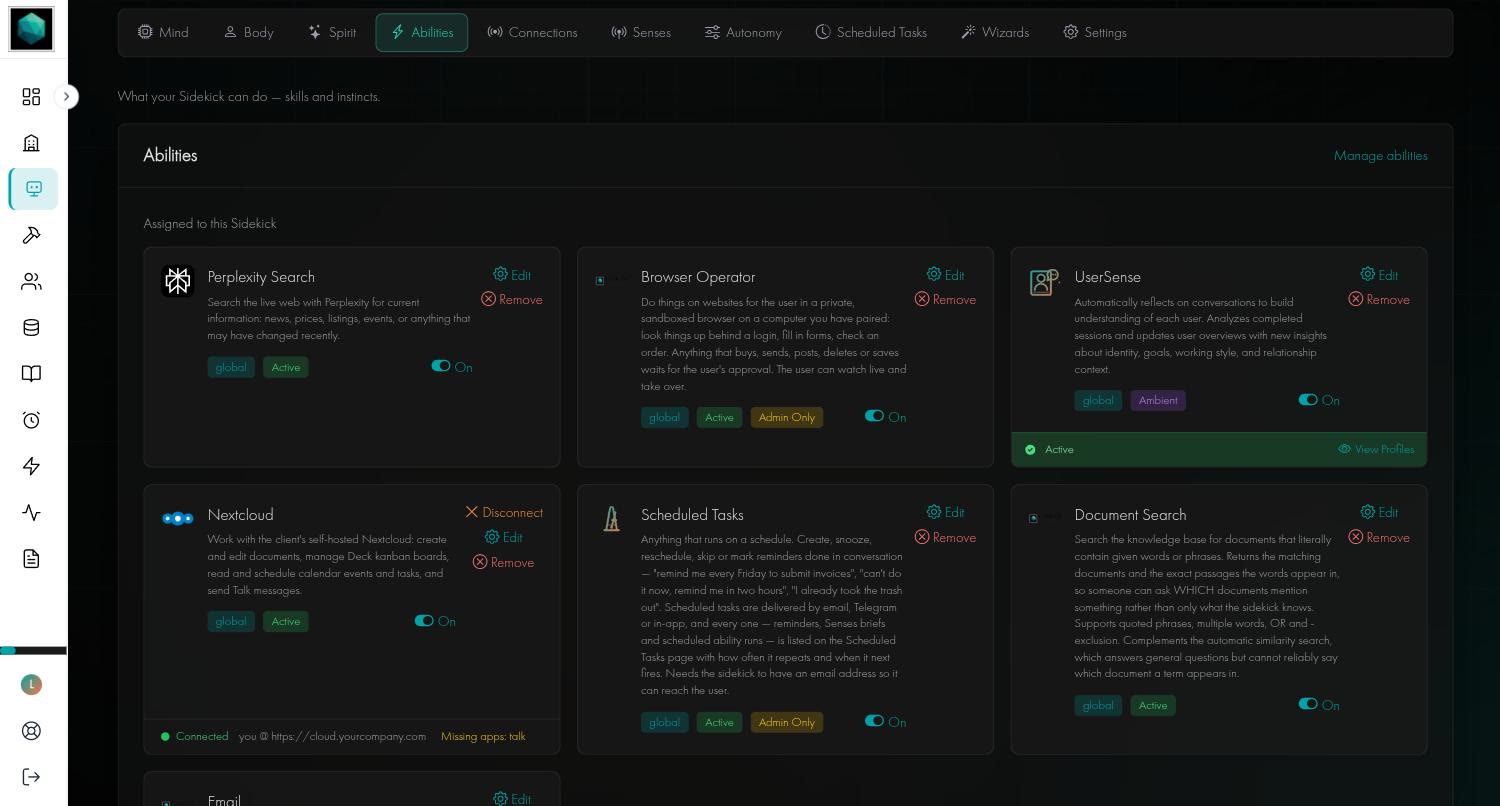Screen dimensions: 1500x806
Task: Remove the Nextcloud ability
Action: point(504,562)
